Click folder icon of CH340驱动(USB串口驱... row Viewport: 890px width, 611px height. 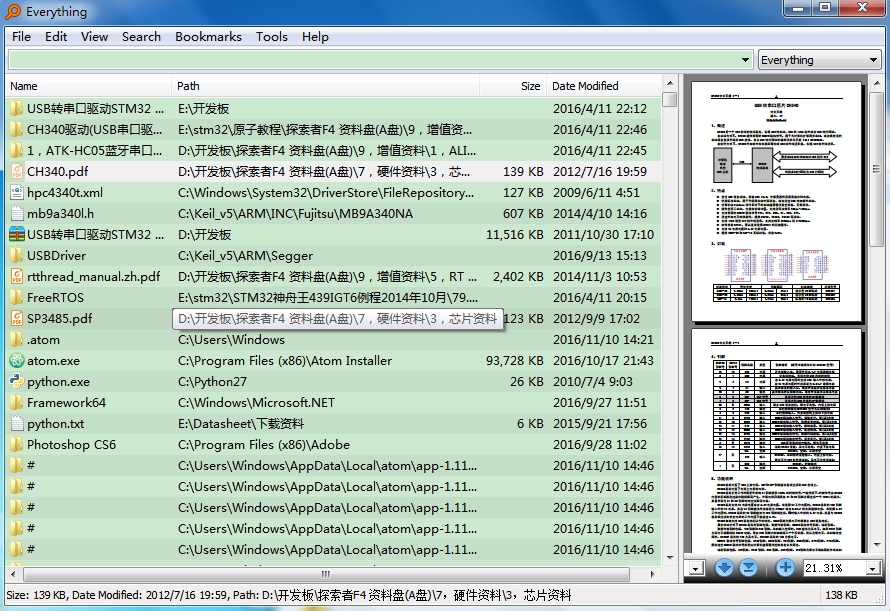click(17, 129)
